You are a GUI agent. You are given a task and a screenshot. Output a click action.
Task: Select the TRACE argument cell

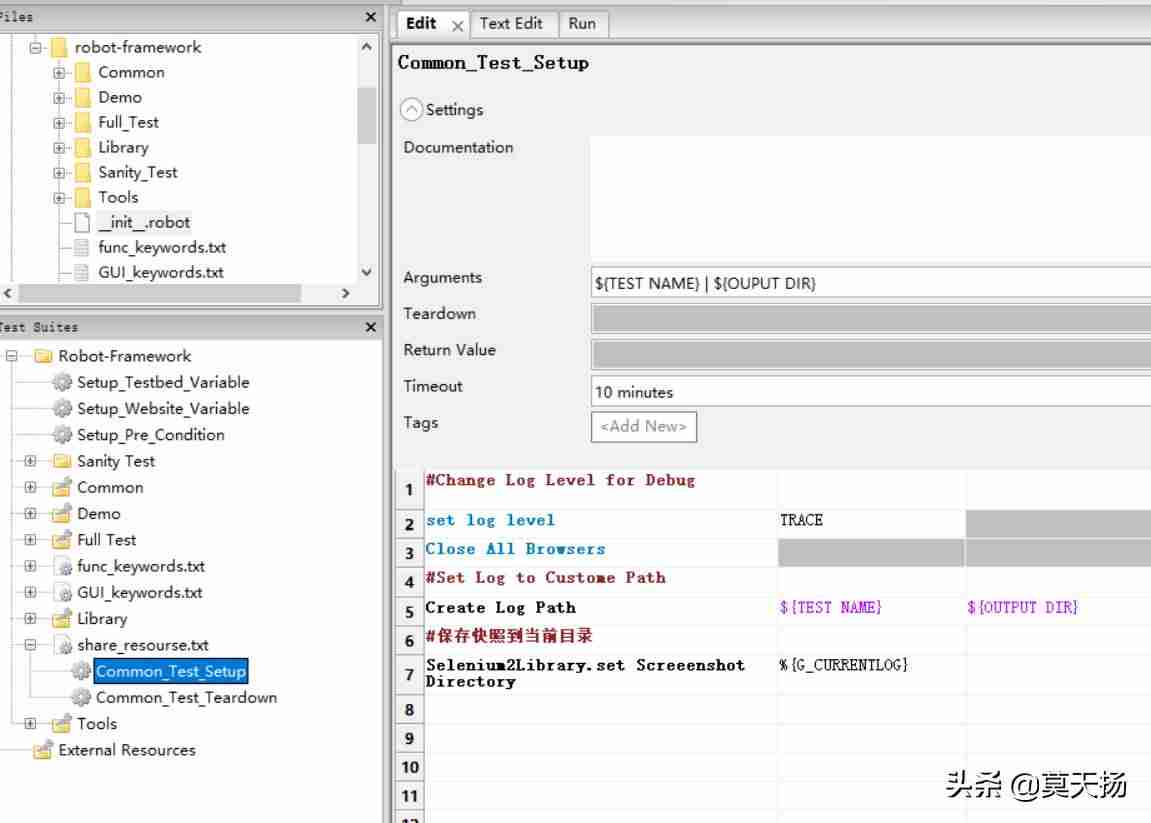pyautogui.click(x=871, y=523)
